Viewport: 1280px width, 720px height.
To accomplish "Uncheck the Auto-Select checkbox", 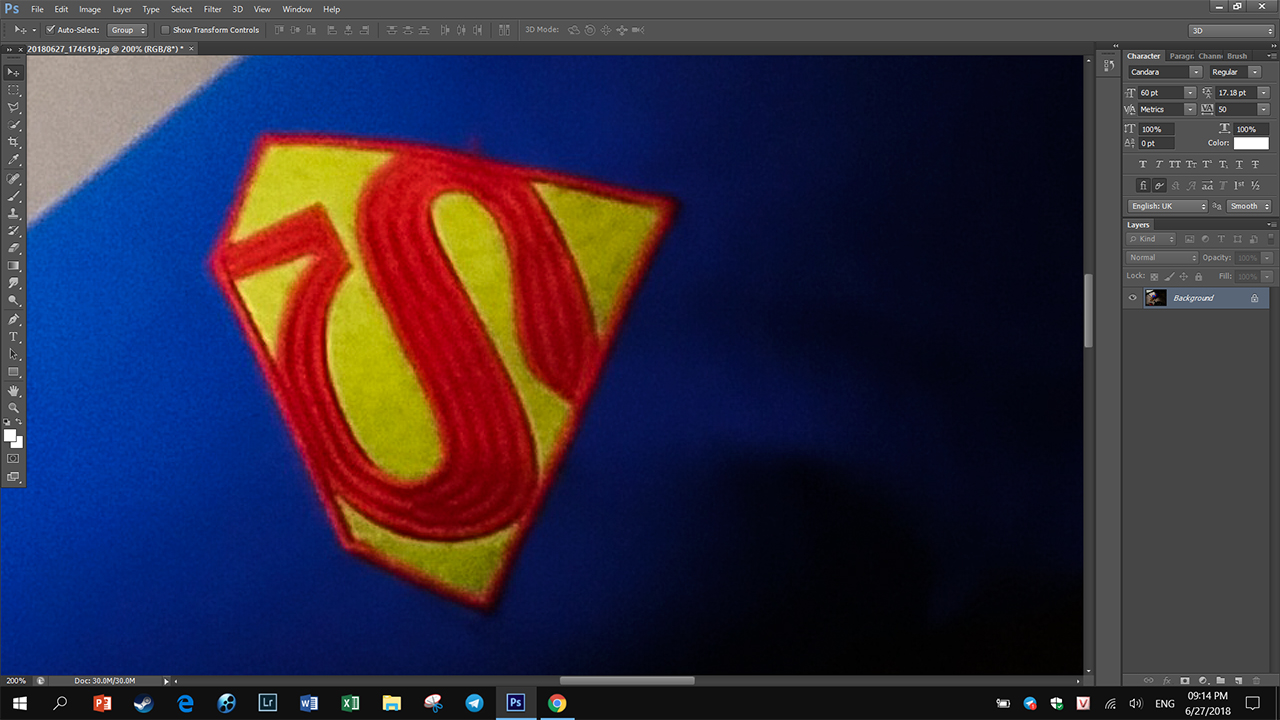I will pyautogui.click(x=51, y=30).
